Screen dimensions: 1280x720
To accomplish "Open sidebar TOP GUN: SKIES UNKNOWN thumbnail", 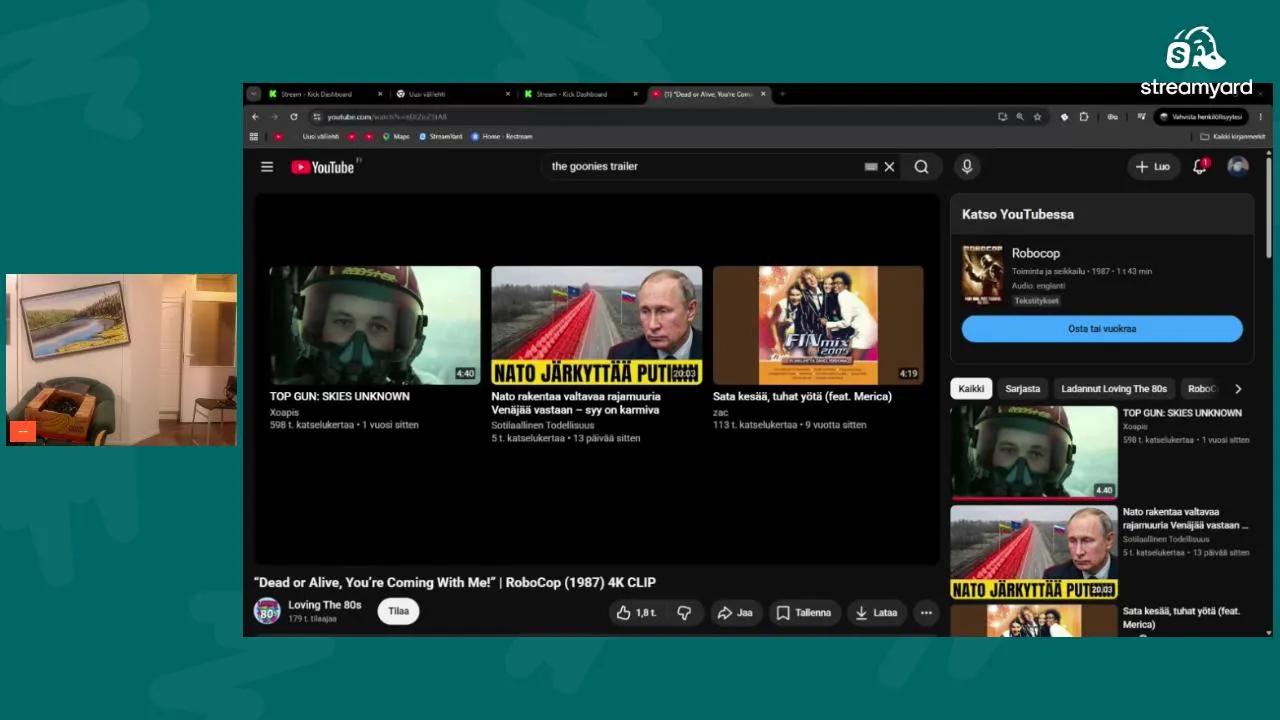I will 1034,452.
